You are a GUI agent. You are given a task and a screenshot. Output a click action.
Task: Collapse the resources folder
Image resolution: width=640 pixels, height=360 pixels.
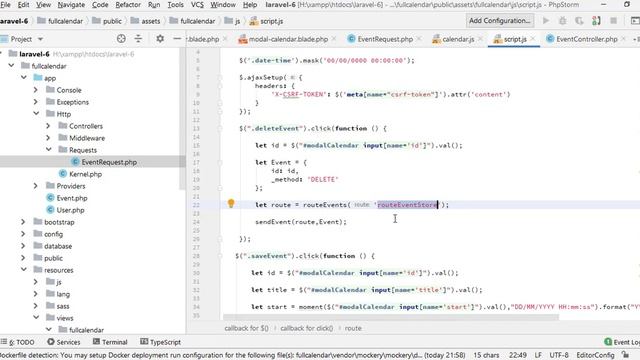(x=24, y=270)
